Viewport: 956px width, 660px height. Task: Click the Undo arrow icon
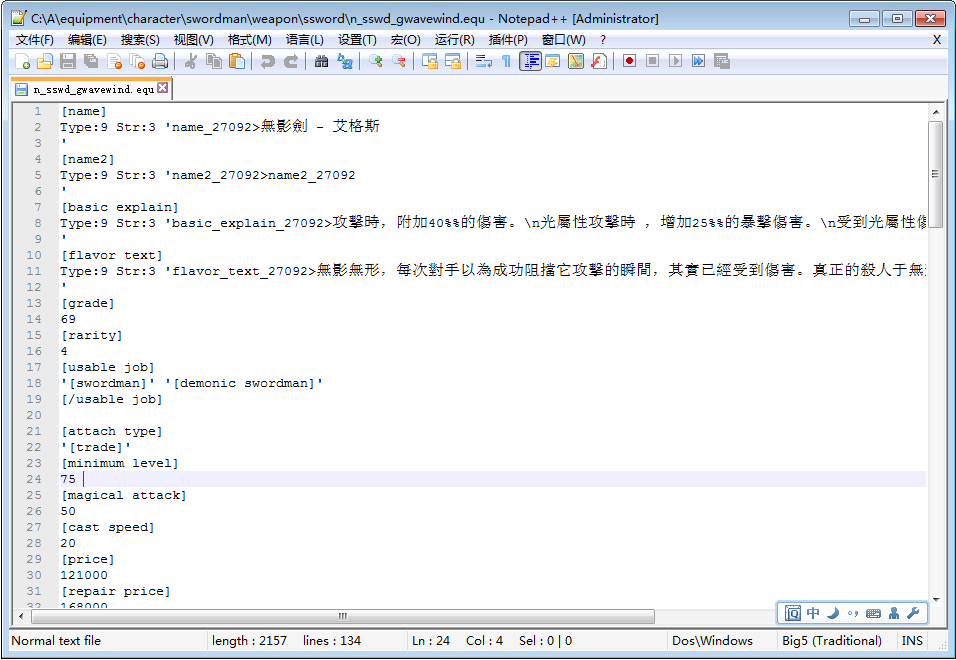(x=267, y=60)
